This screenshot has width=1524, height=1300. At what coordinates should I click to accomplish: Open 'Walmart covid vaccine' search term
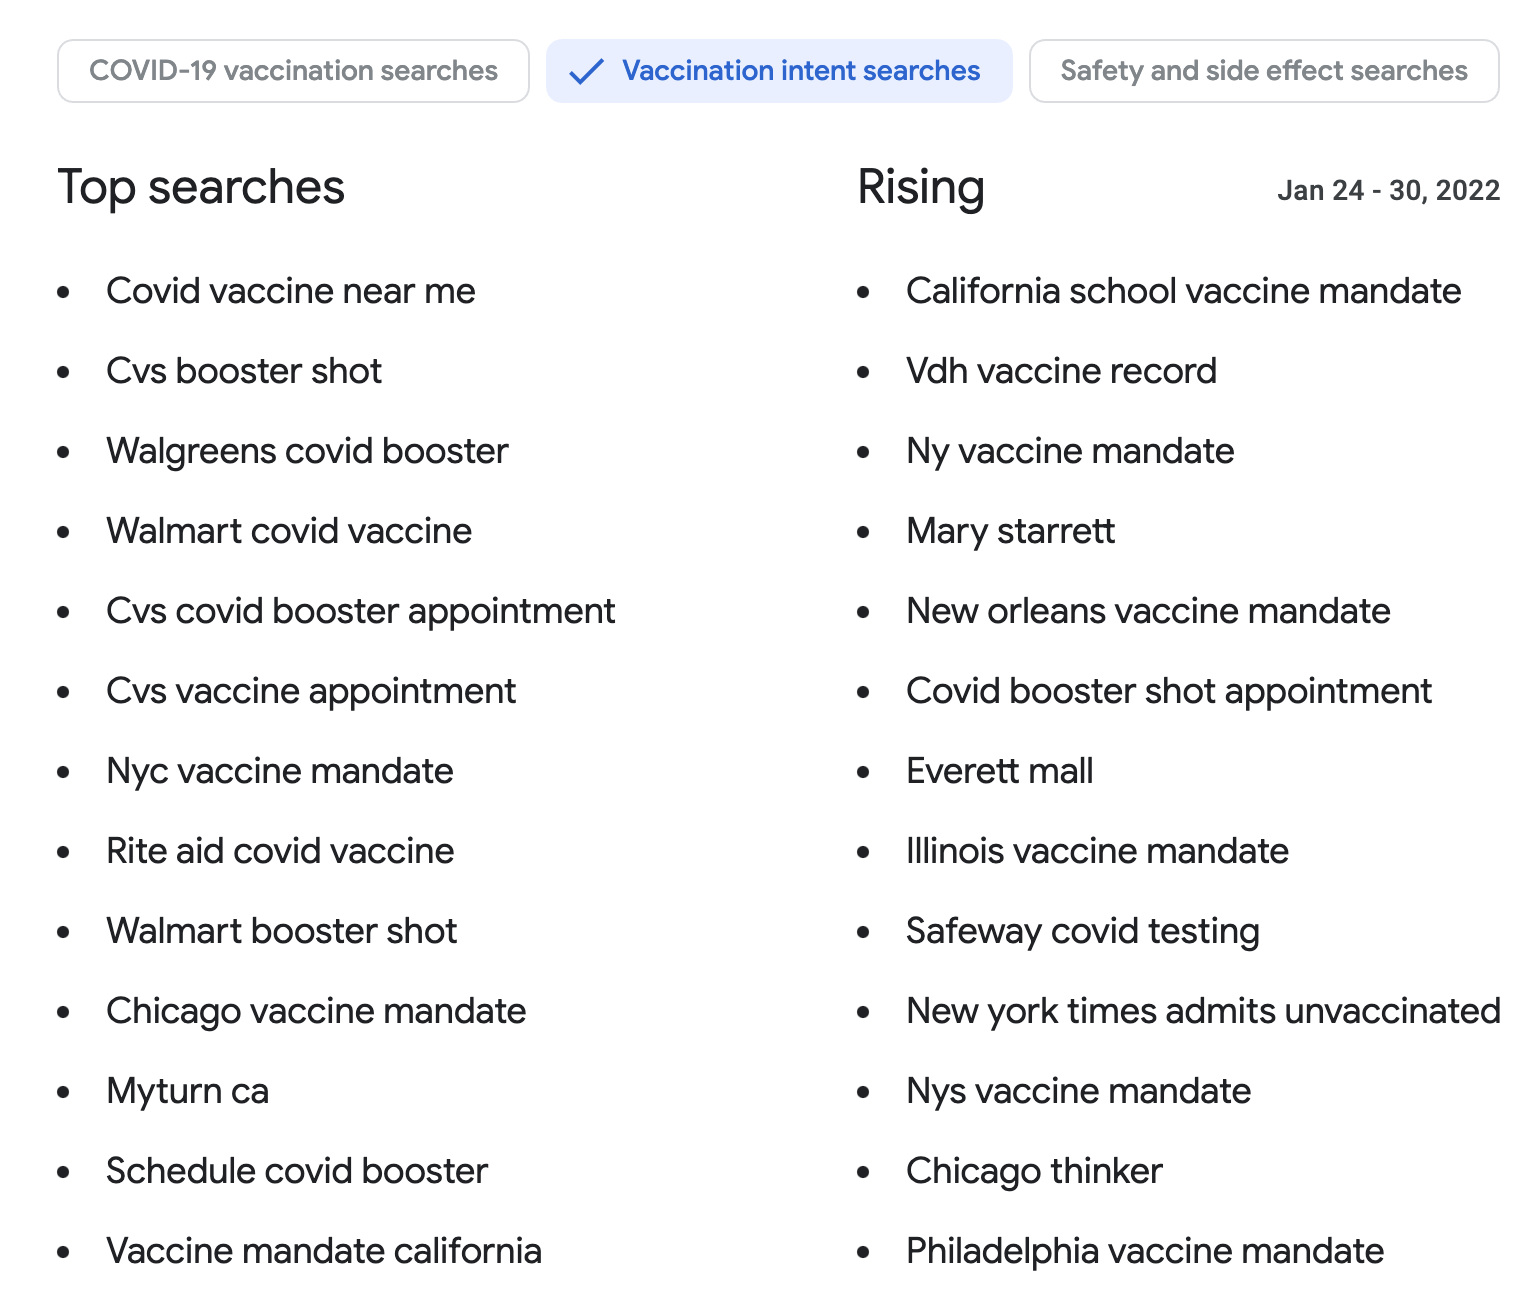pos(289,531)
